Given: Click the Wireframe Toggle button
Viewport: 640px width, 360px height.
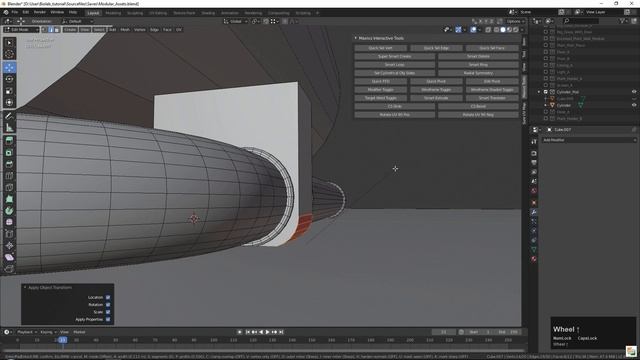Looking at the screenshot, I should click(x=436, y=90).
